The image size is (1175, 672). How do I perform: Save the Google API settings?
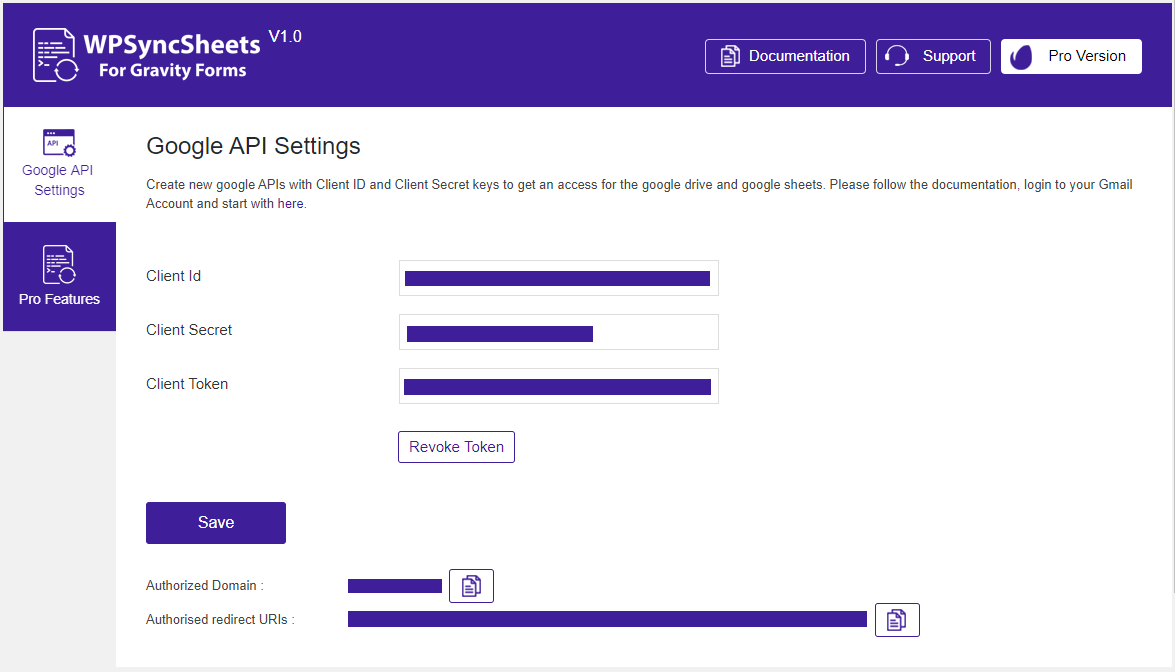click(216, 523)
